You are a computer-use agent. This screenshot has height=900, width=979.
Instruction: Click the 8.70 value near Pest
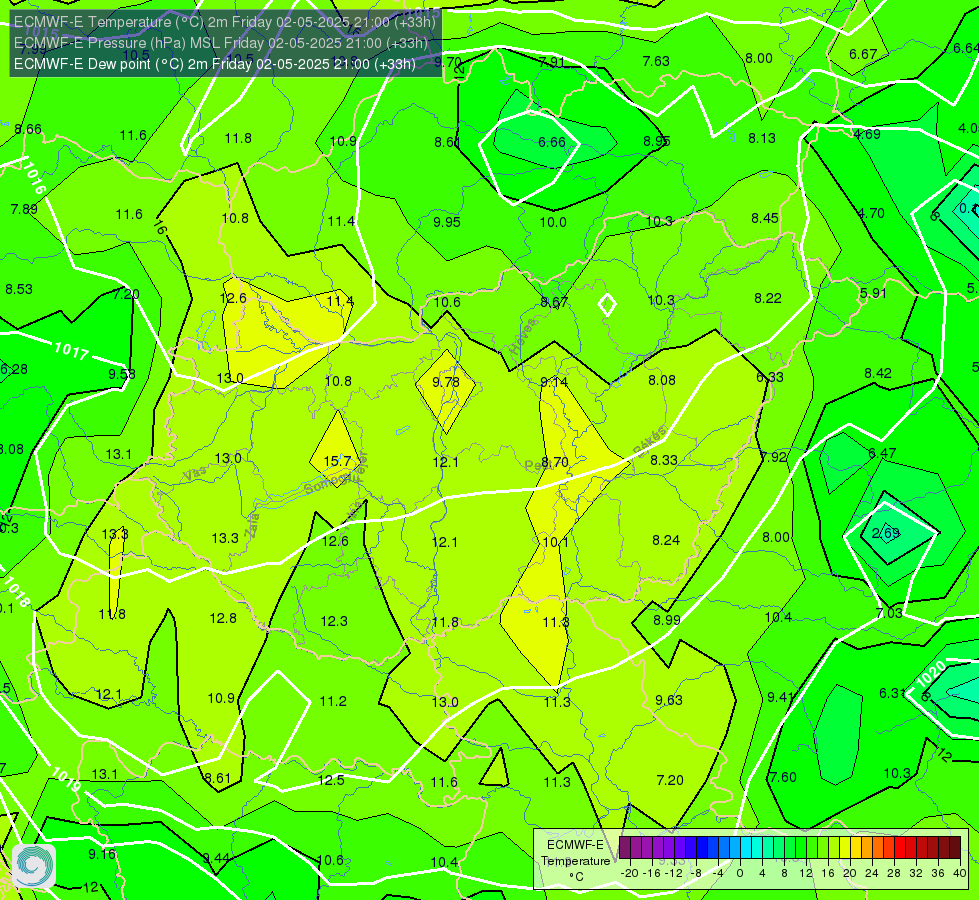[554, 462]
